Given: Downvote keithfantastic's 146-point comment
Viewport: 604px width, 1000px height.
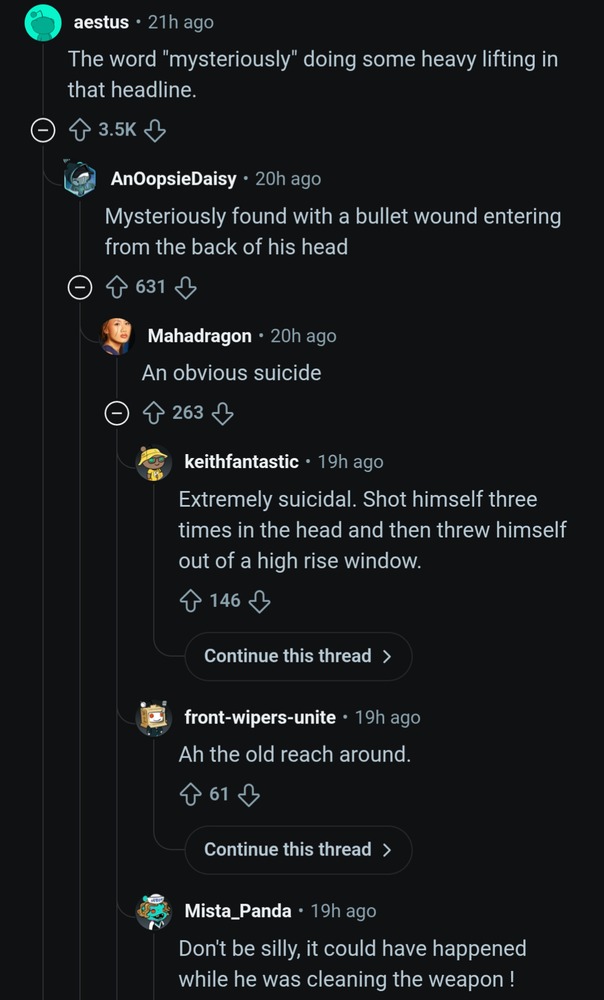Looking at the screenshot, I should (x=260, y=601).
